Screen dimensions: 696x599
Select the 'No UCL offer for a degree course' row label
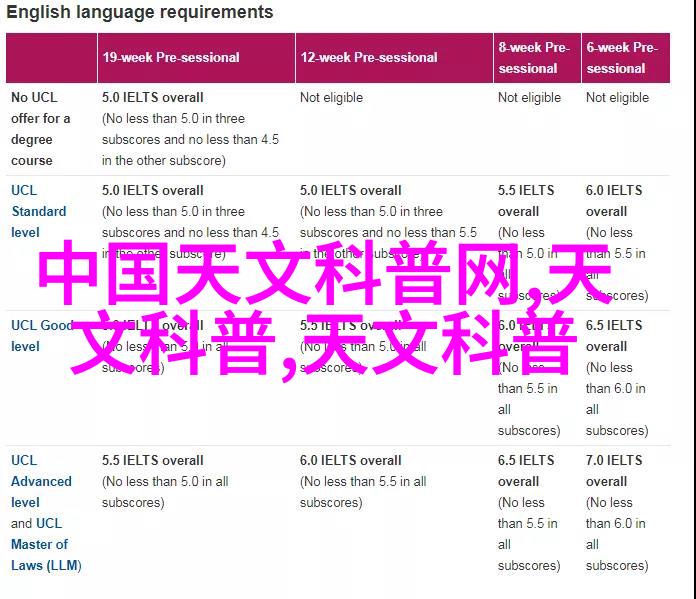[40, 129]
